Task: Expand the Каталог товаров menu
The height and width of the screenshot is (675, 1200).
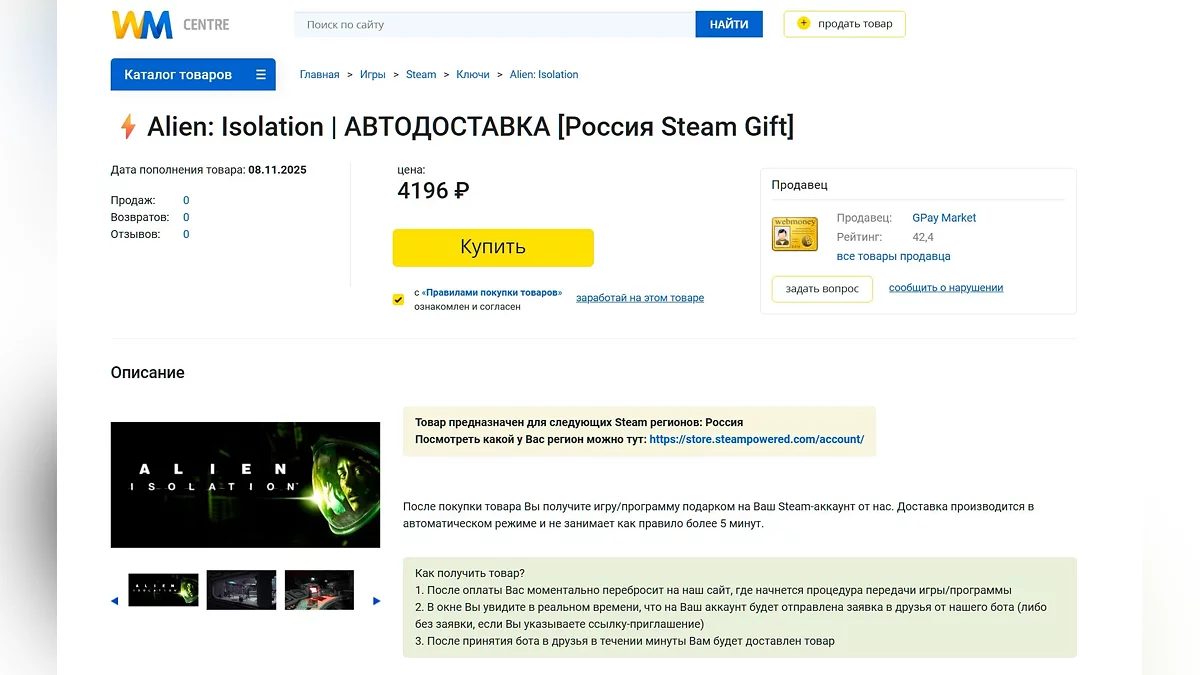Action: click(178, 75)
